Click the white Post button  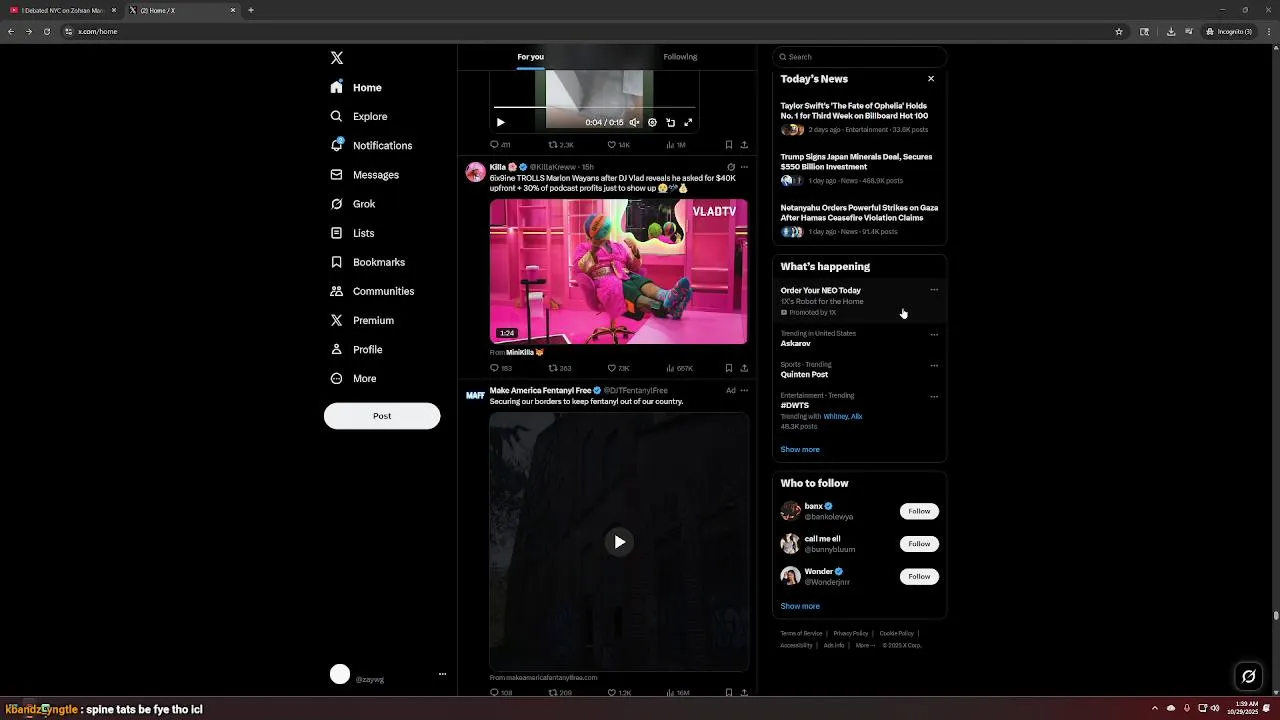(x=382, y=416)
